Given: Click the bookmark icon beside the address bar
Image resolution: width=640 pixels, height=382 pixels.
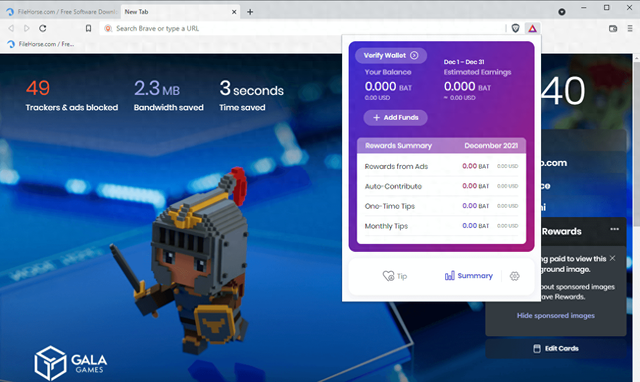Looking at the screenshot, I should click(x=88, y=28).
